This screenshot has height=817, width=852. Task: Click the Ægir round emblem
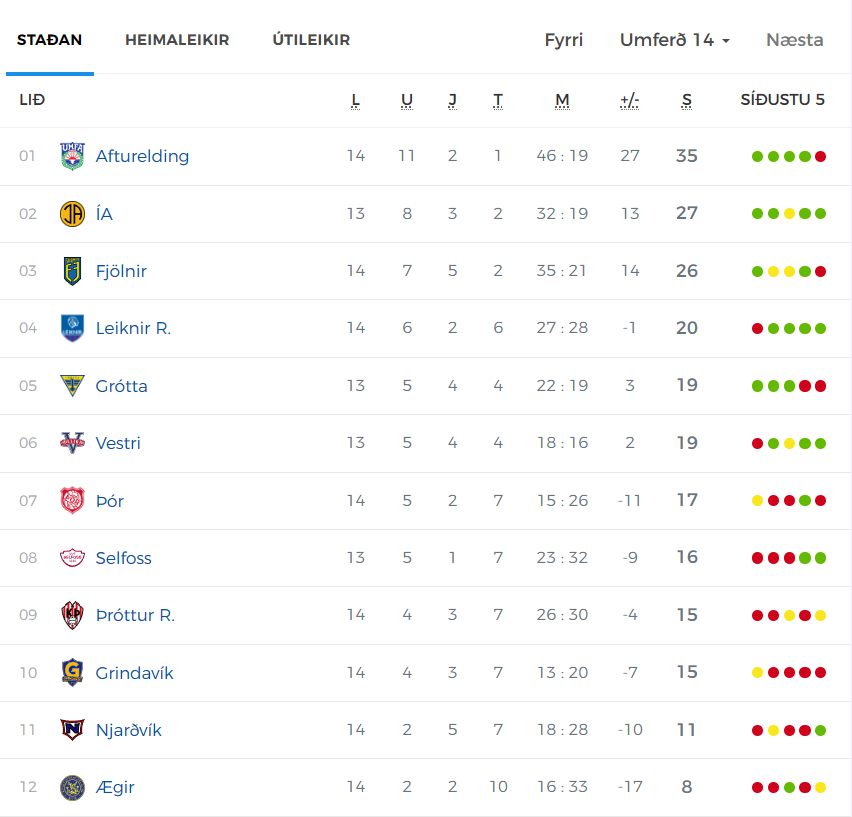(72, 788)
